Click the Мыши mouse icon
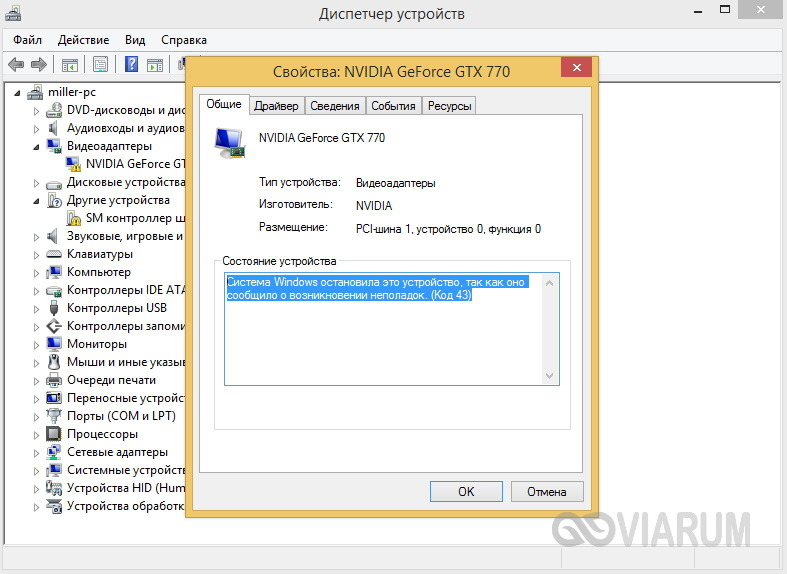Image resolution: width=787 pixels, height=574 pixels. pos(54,362)
